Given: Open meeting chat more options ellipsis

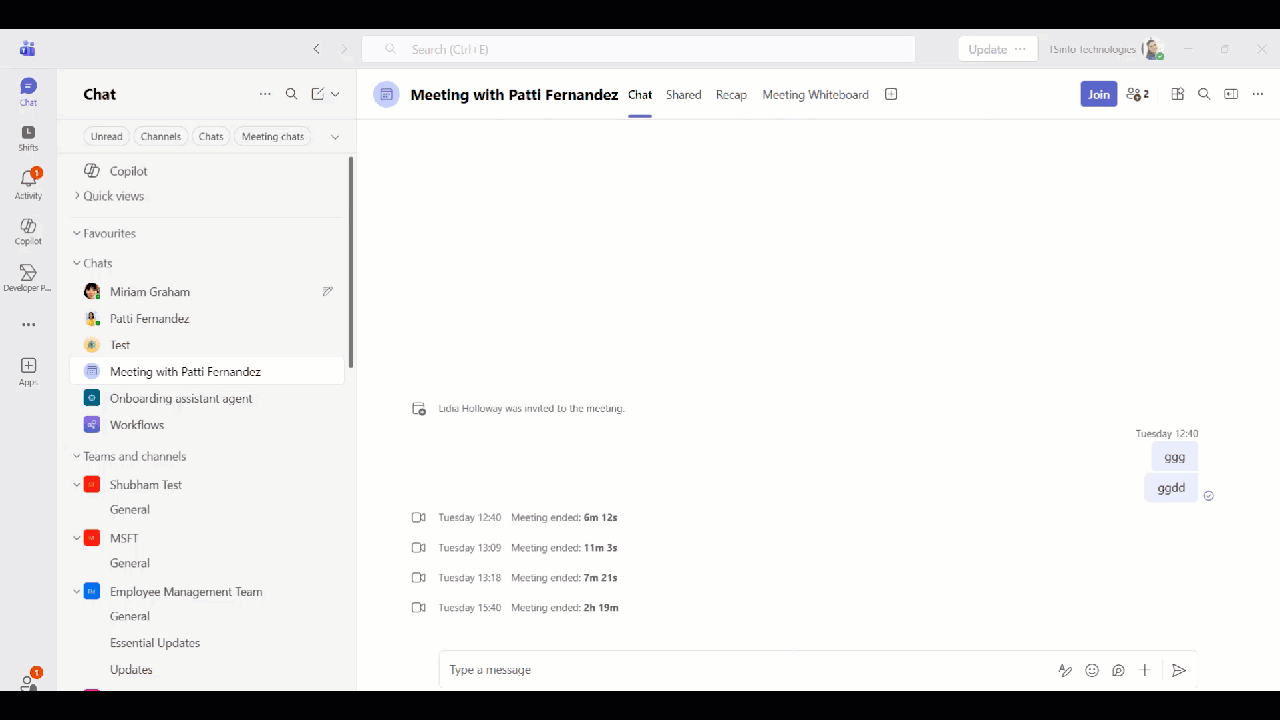Looking at the screenshot, I should 1258,94.
